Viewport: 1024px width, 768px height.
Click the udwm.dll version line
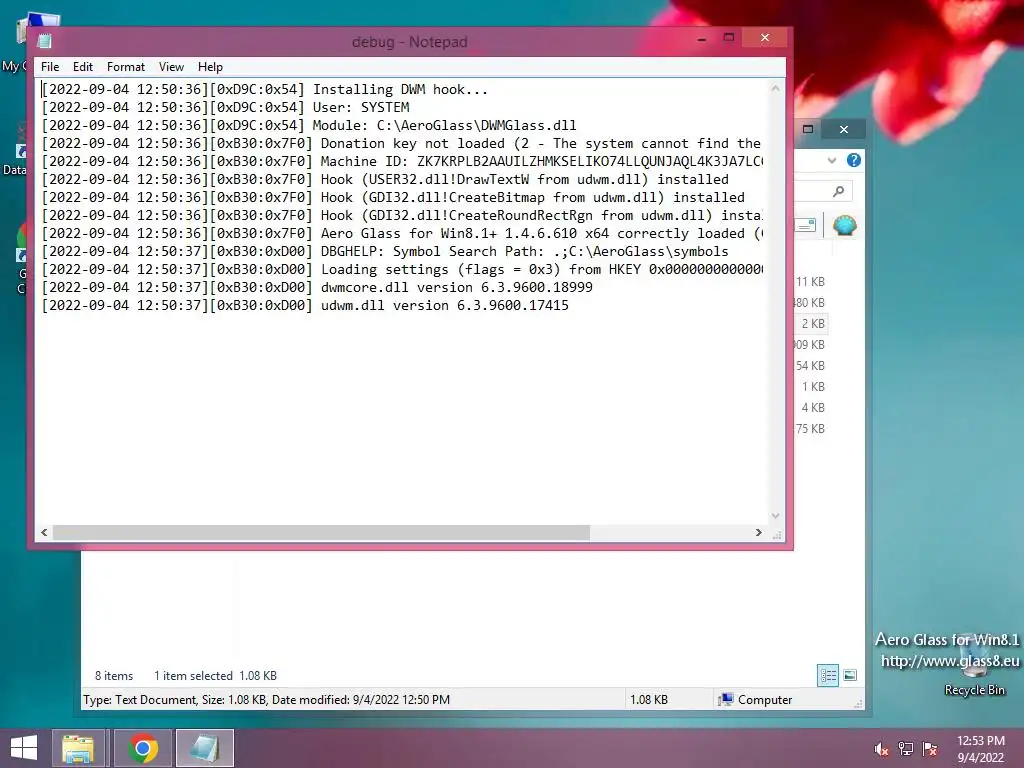[x=305, y=305]
